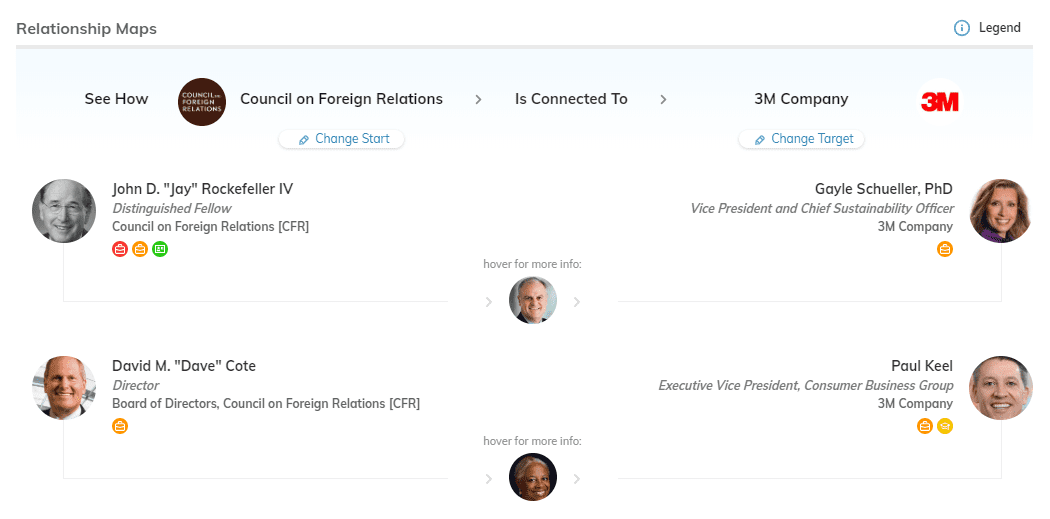The width and height of the screenshot is (1050, 519).
Task: Click the connector portrait between Cote and Keel
Action: click(x=533, y=477)
